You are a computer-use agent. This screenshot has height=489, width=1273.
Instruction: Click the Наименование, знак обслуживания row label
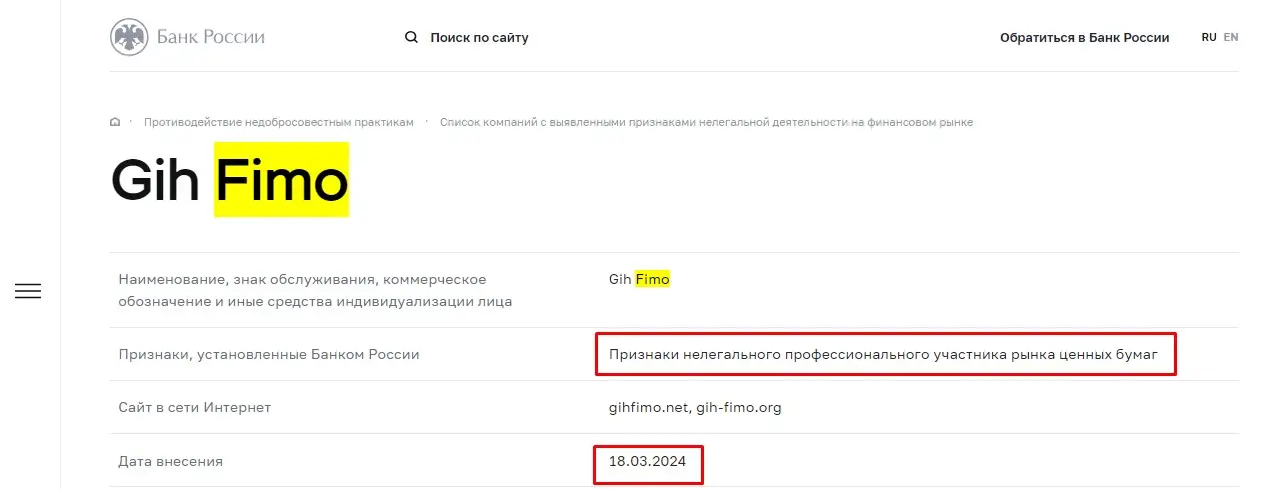point(315,291)
